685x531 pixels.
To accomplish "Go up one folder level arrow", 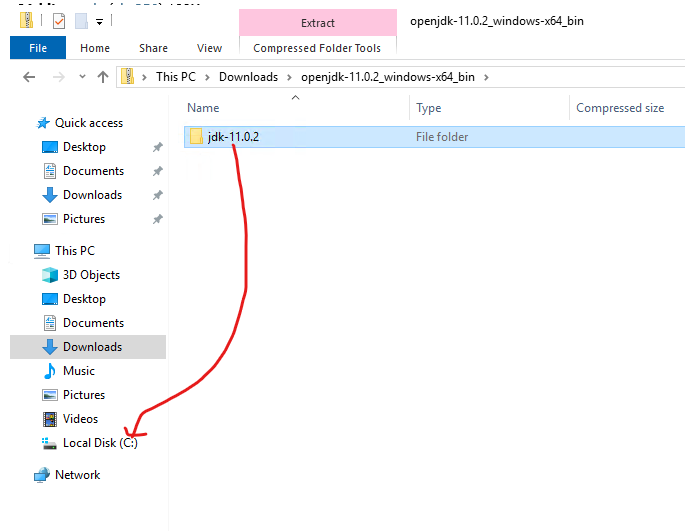I will pos(103,77).
